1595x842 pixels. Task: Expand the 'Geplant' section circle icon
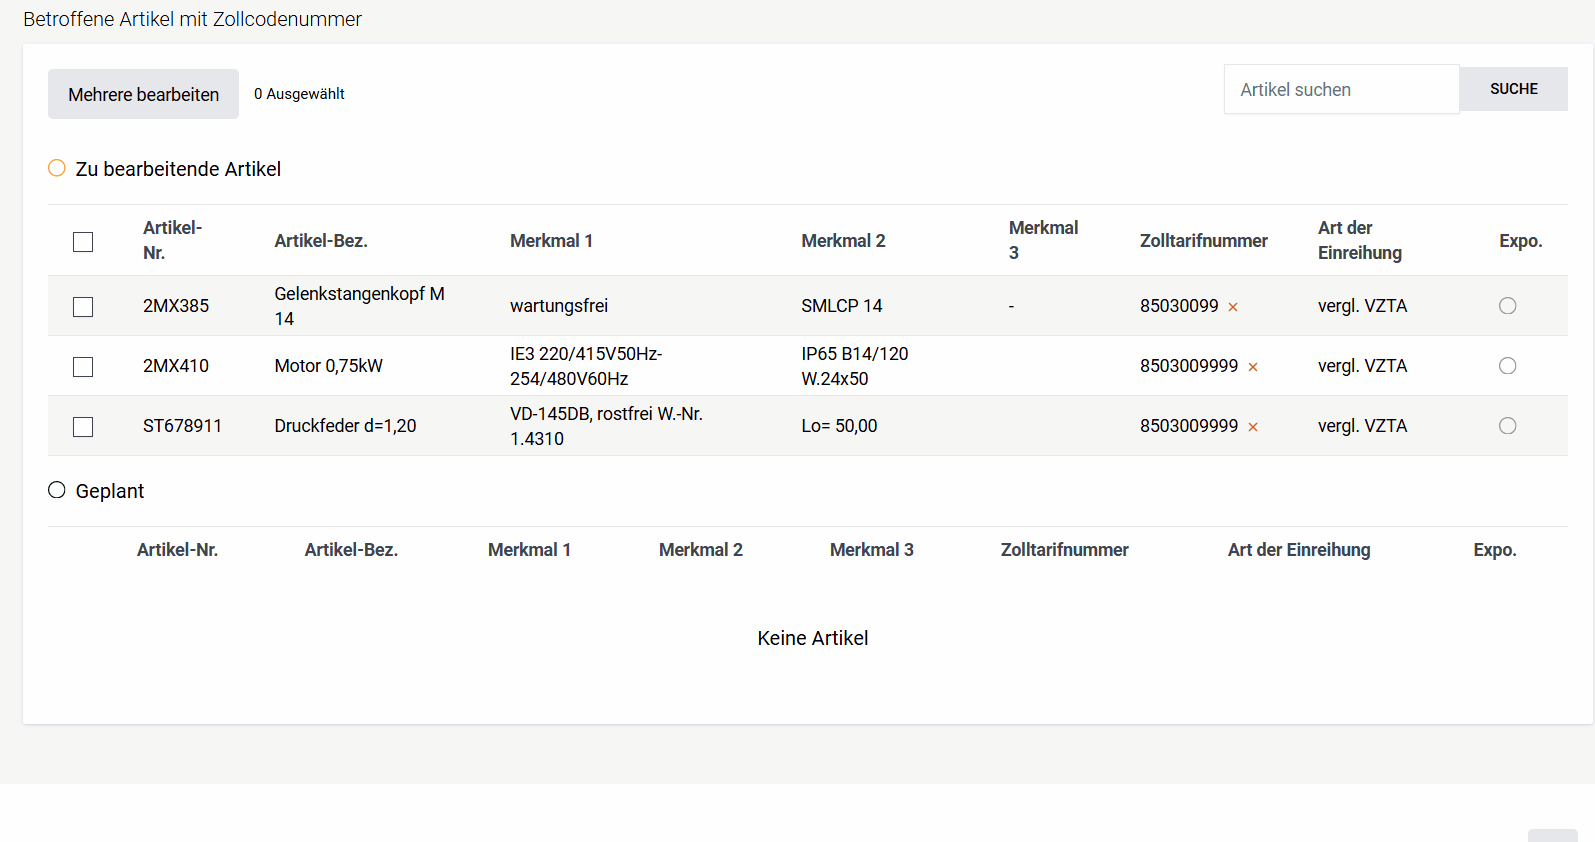coord(57,490)
